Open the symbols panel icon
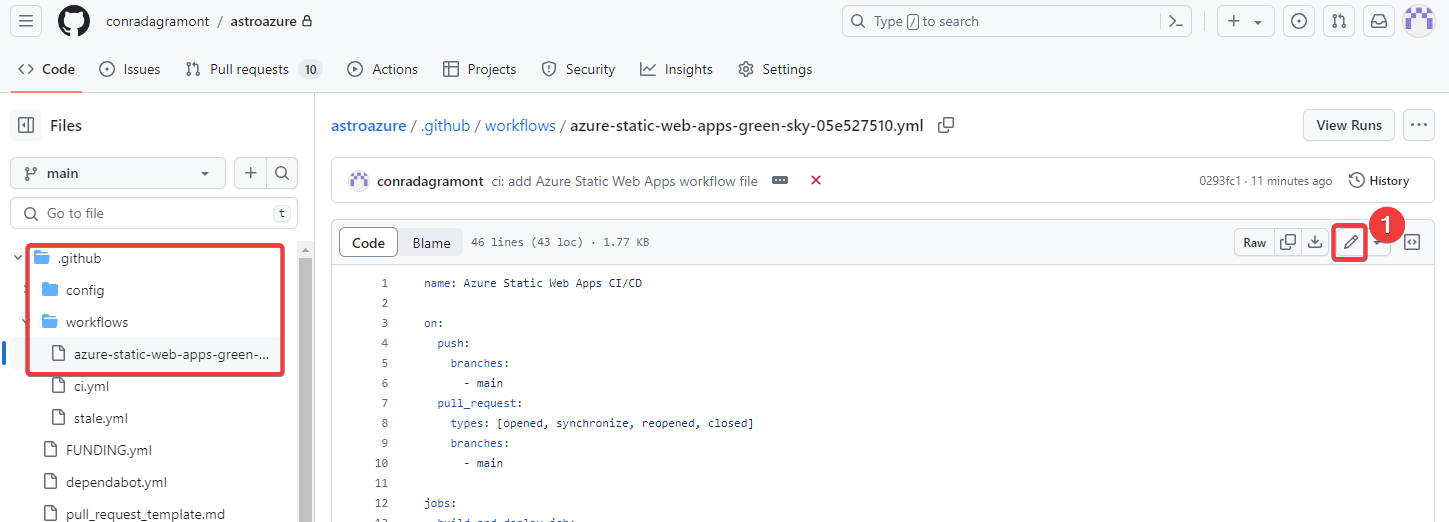The height and width of the screenshot is (522, 1449). pos(1412,242)
